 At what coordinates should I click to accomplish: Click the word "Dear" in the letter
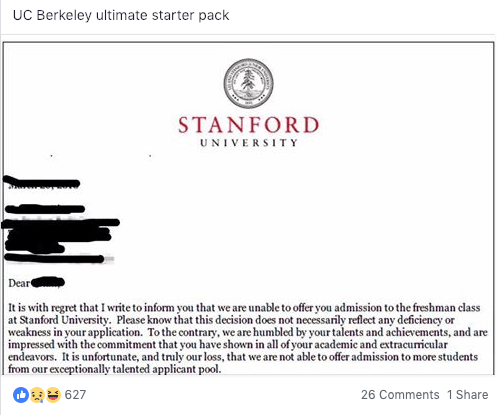pyautogui.click(x=19, y=283)
